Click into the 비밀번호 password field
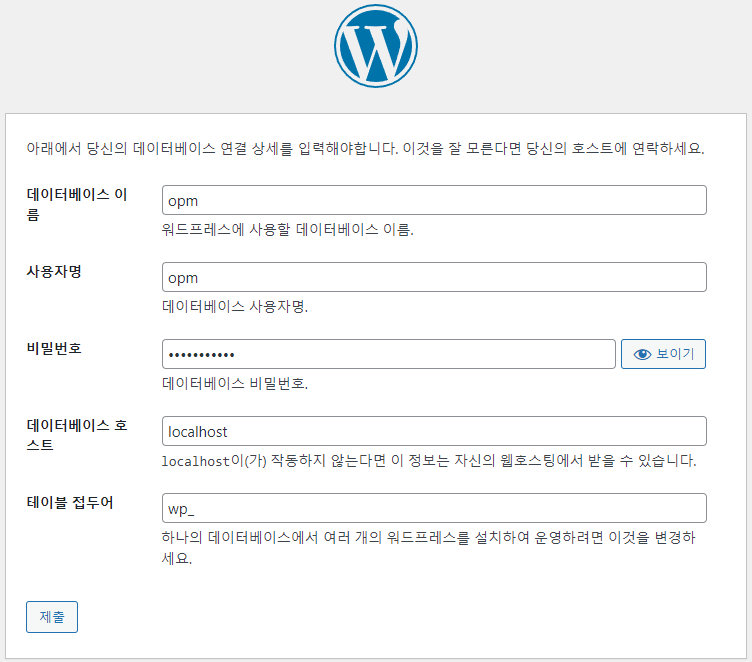The height and width of the screenshot is (662, 752). pos(388,354)
